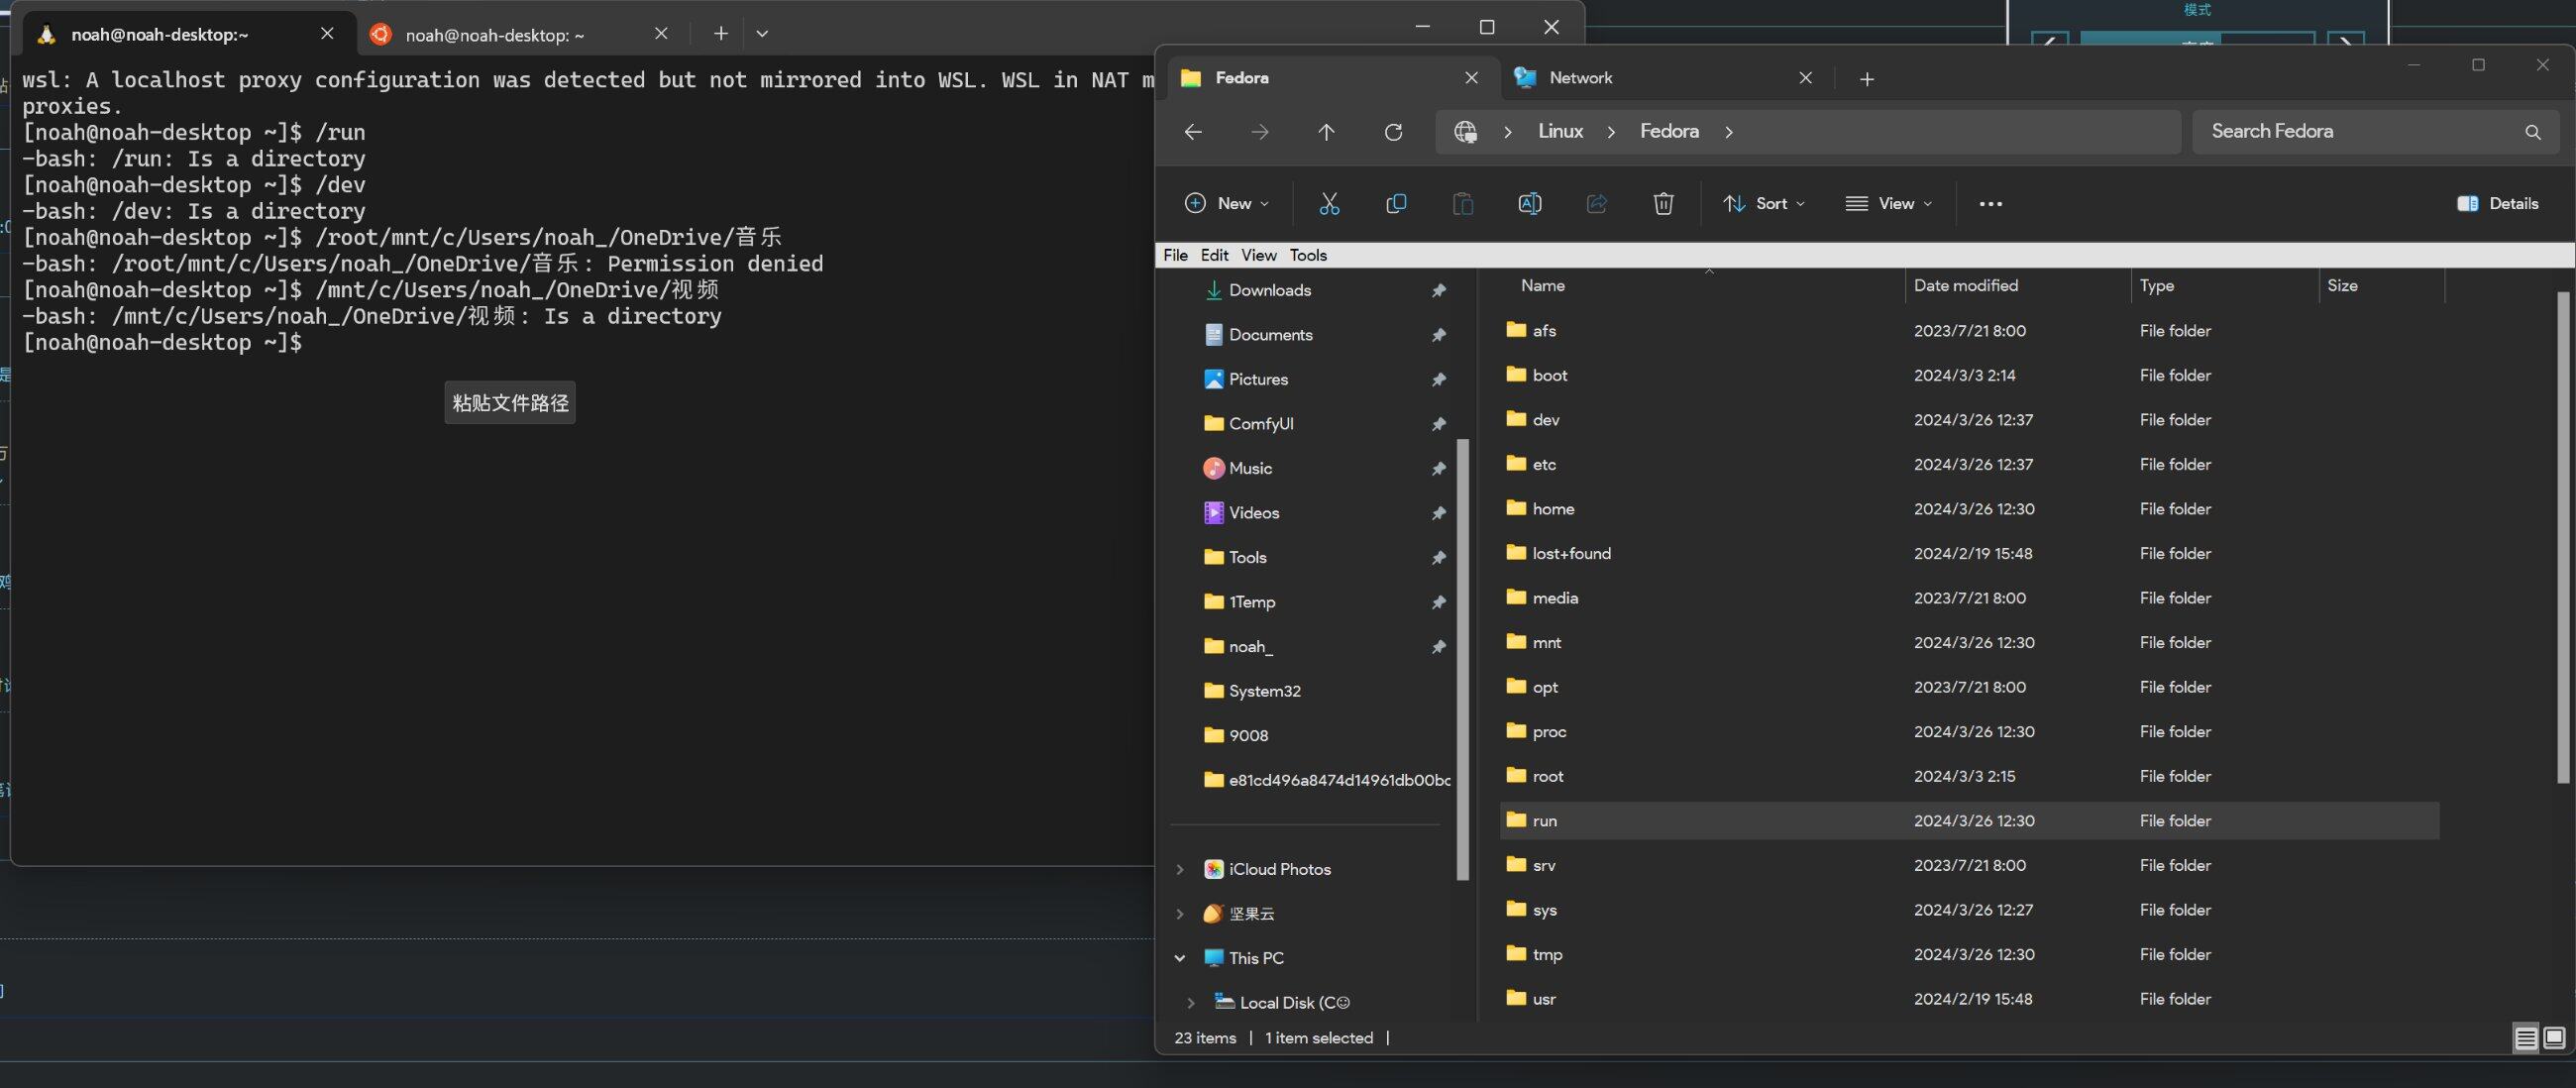Select the etc folder row
This screenshot has height=1088, width=2576.
1969,464
